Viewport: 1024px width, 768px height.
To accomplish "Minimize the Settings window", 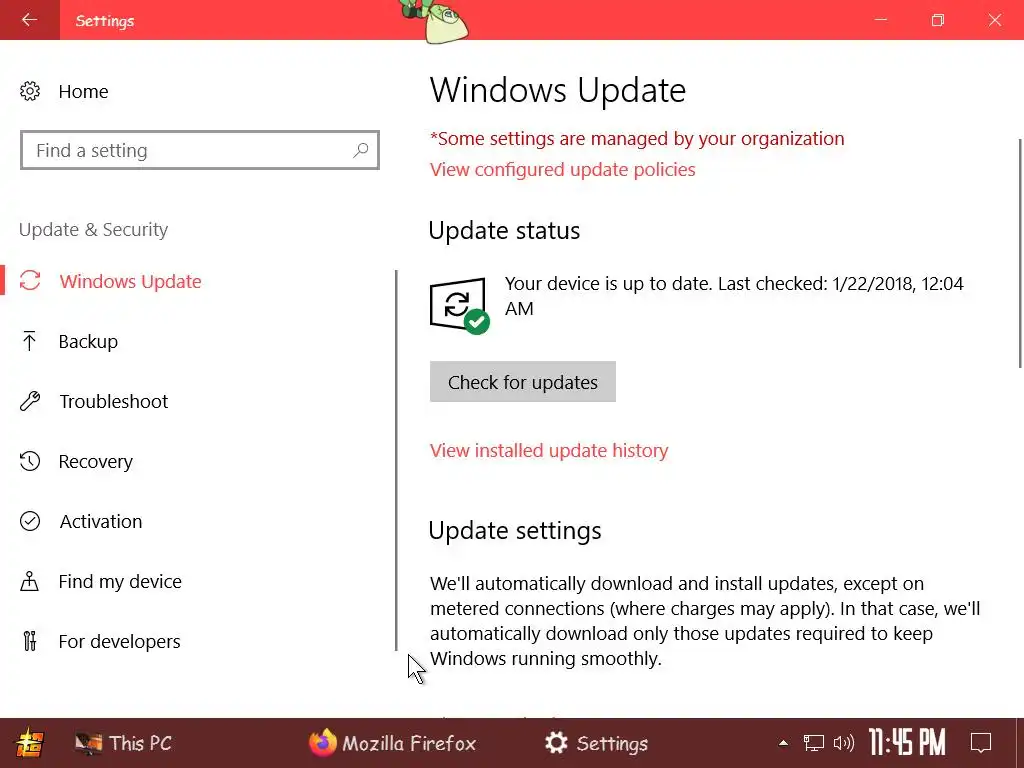I will point(881,20).
